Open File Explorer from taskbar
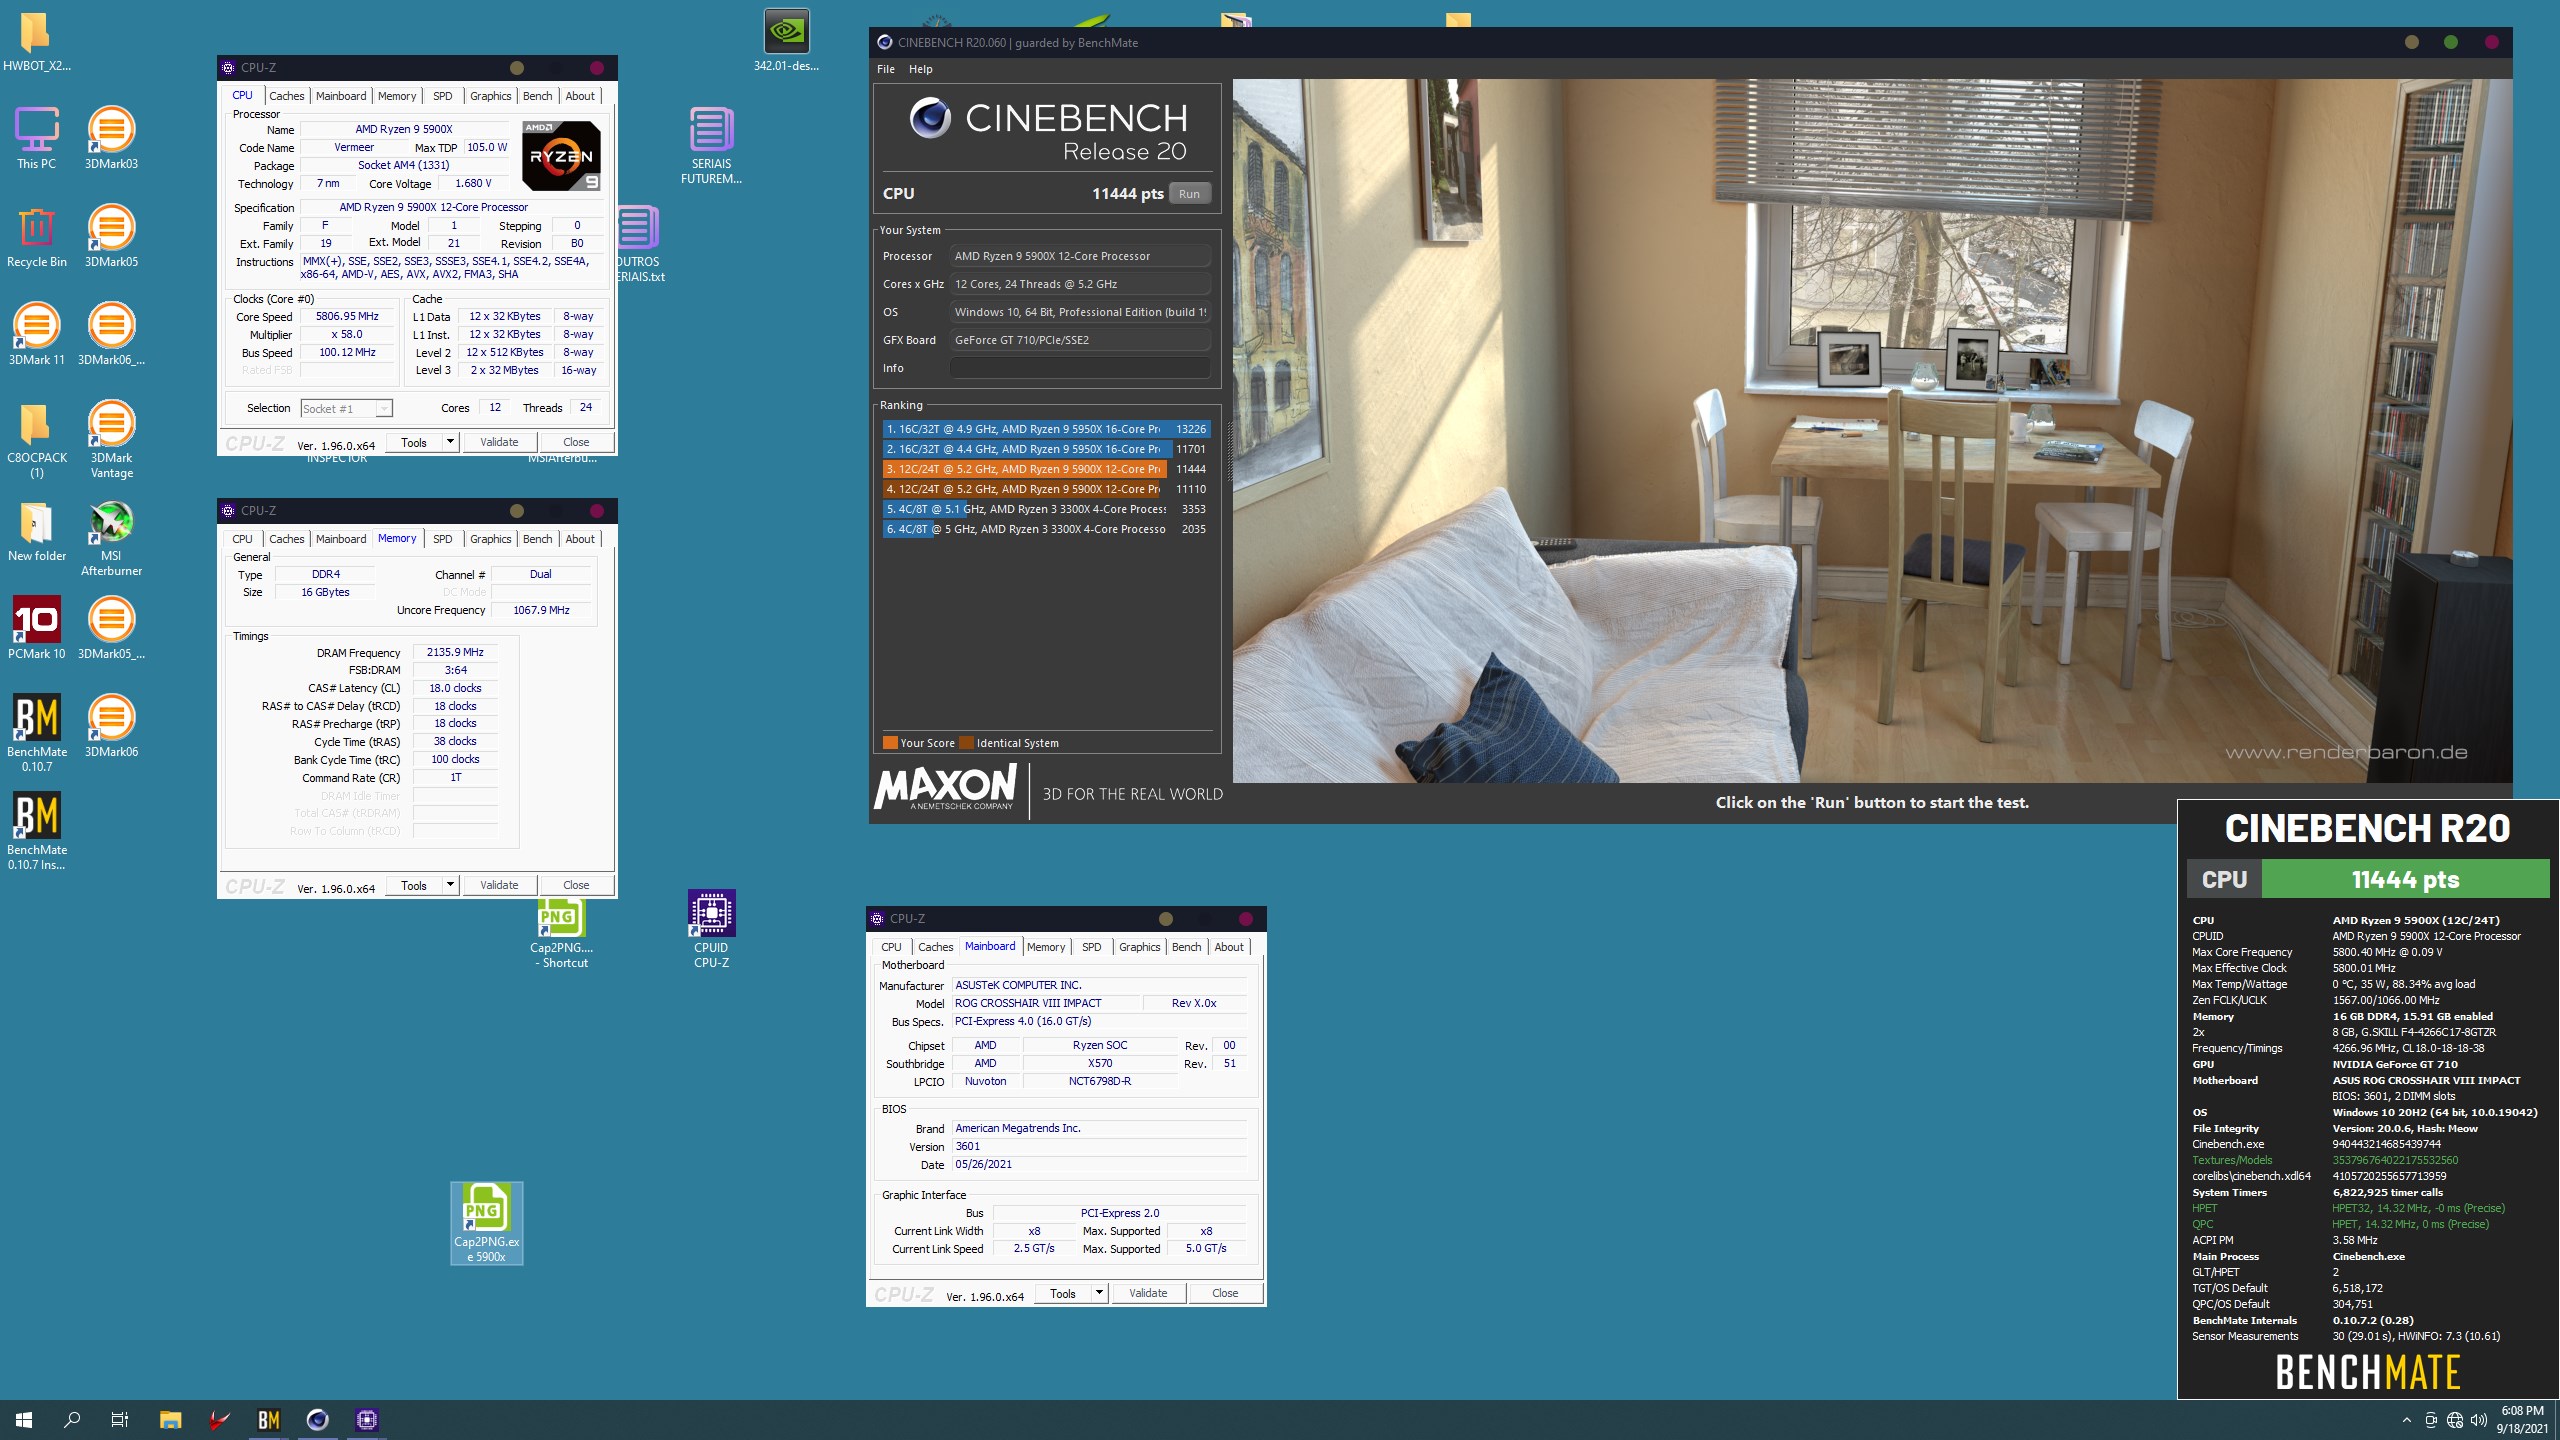The width and height of the screenshot is (2560, 1440). (171, 1419)
